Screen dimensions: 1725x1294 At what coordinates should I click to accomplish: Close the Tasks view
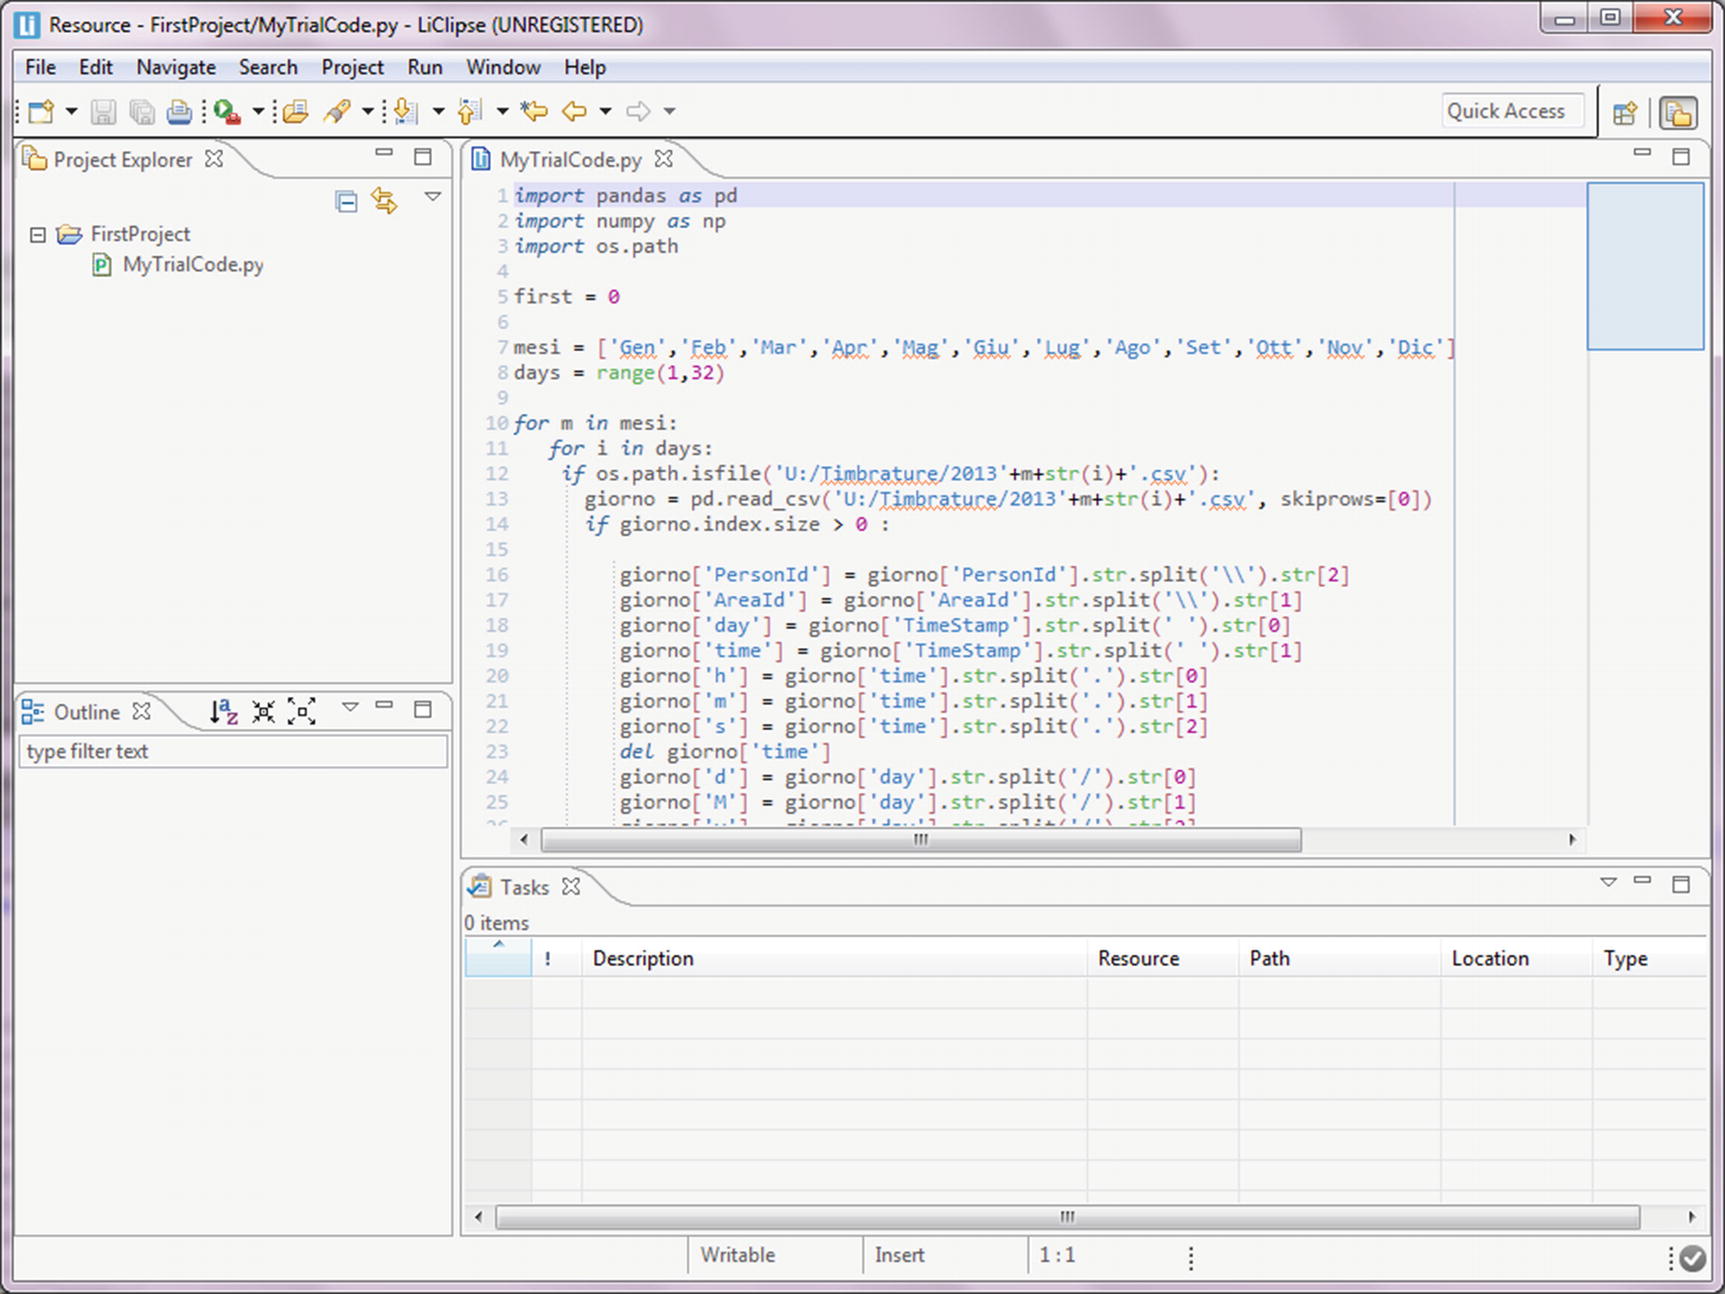[x=571, y=887]
